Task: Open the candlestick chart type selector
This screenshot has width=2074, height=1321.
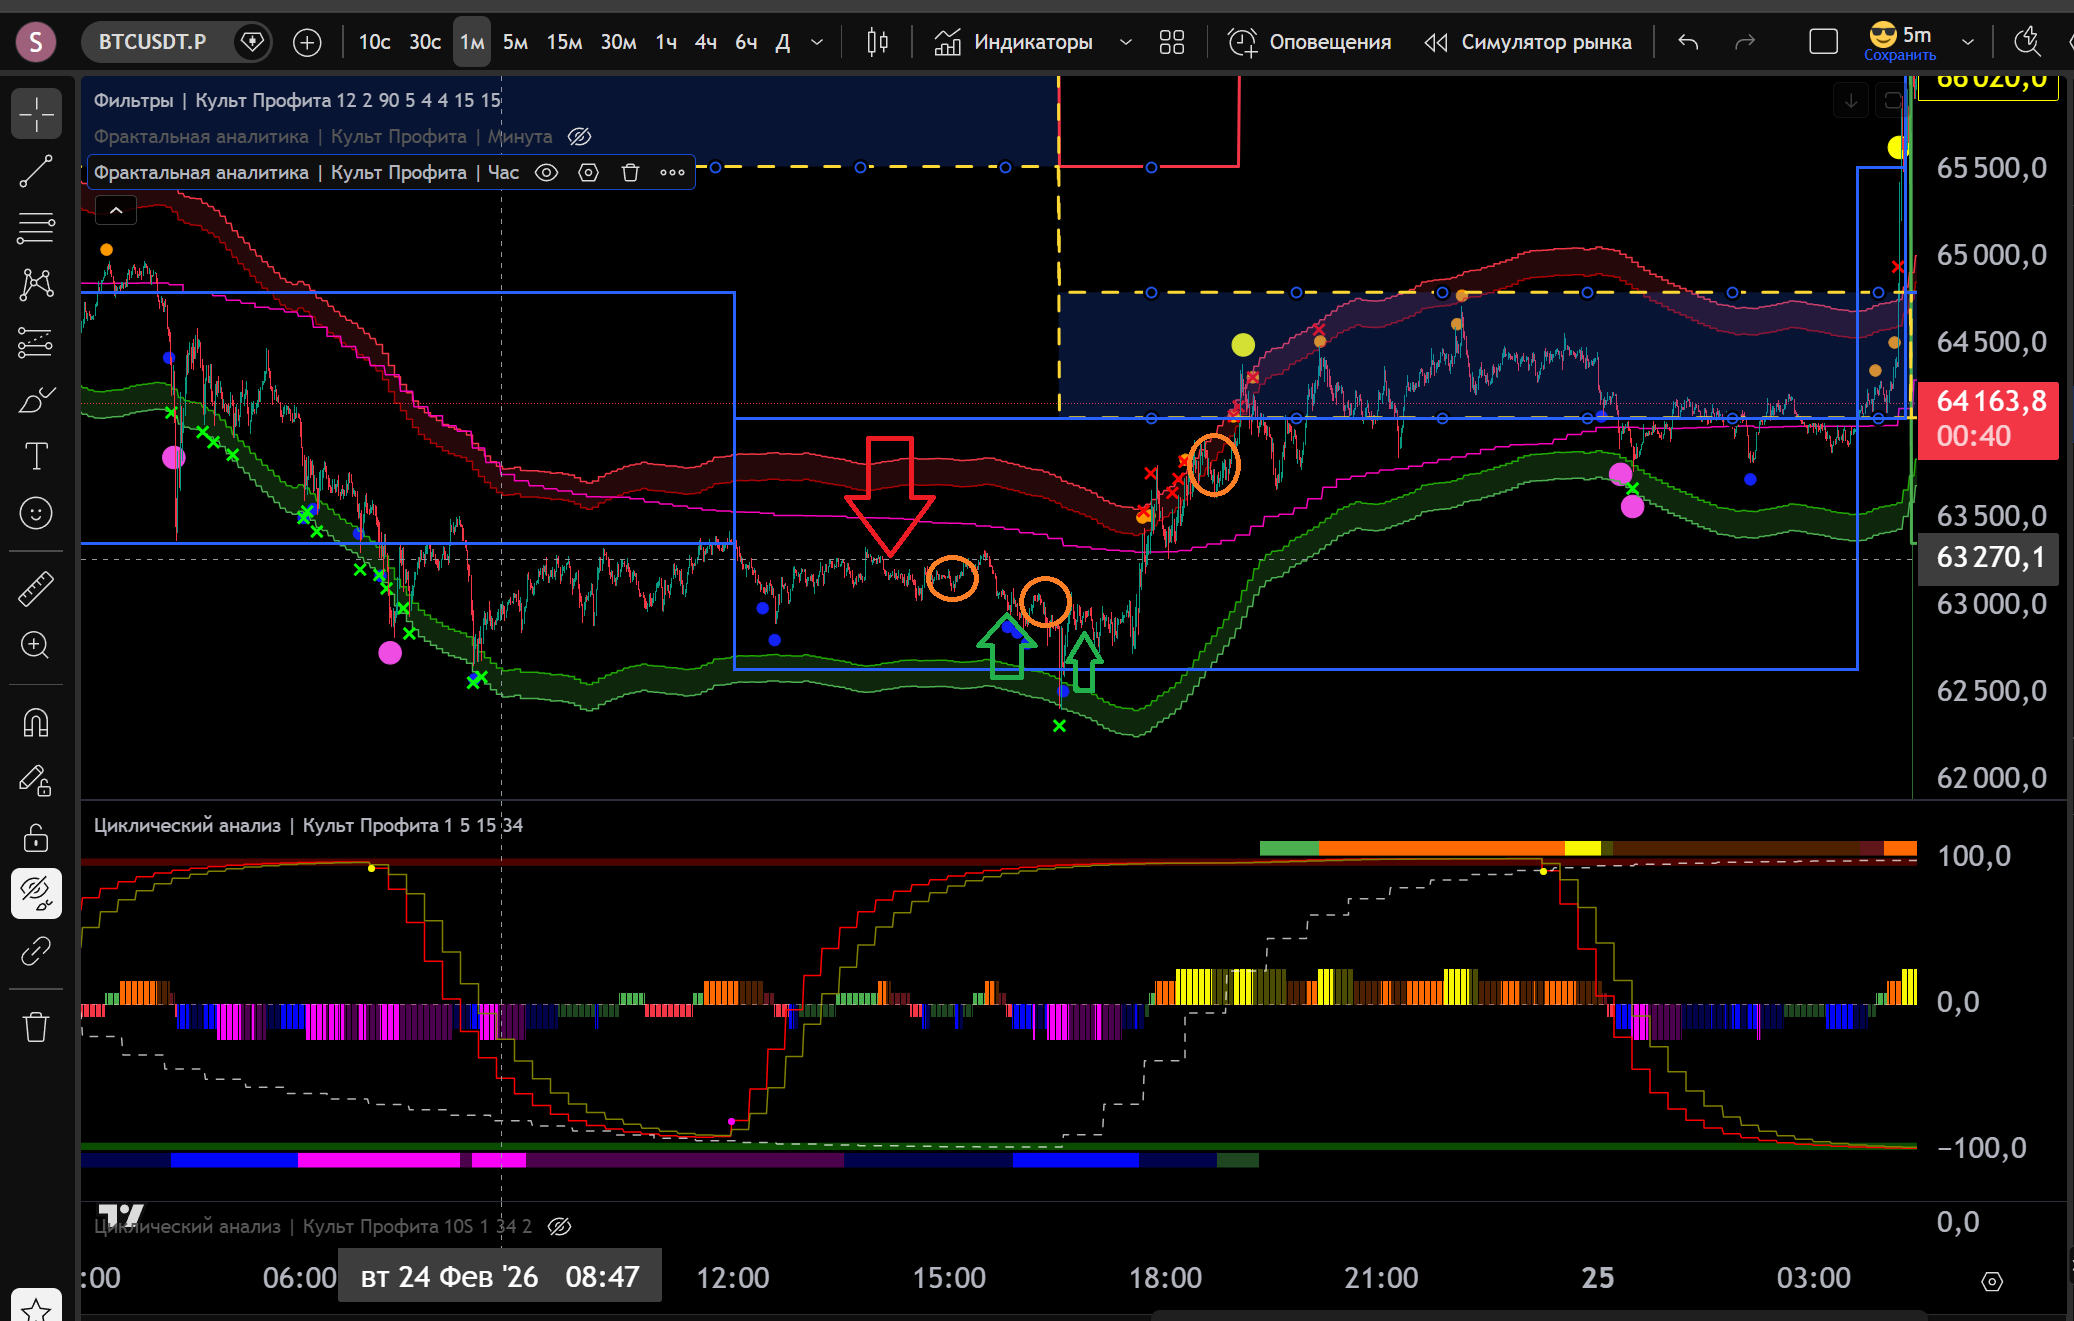Action: point(877,42)
